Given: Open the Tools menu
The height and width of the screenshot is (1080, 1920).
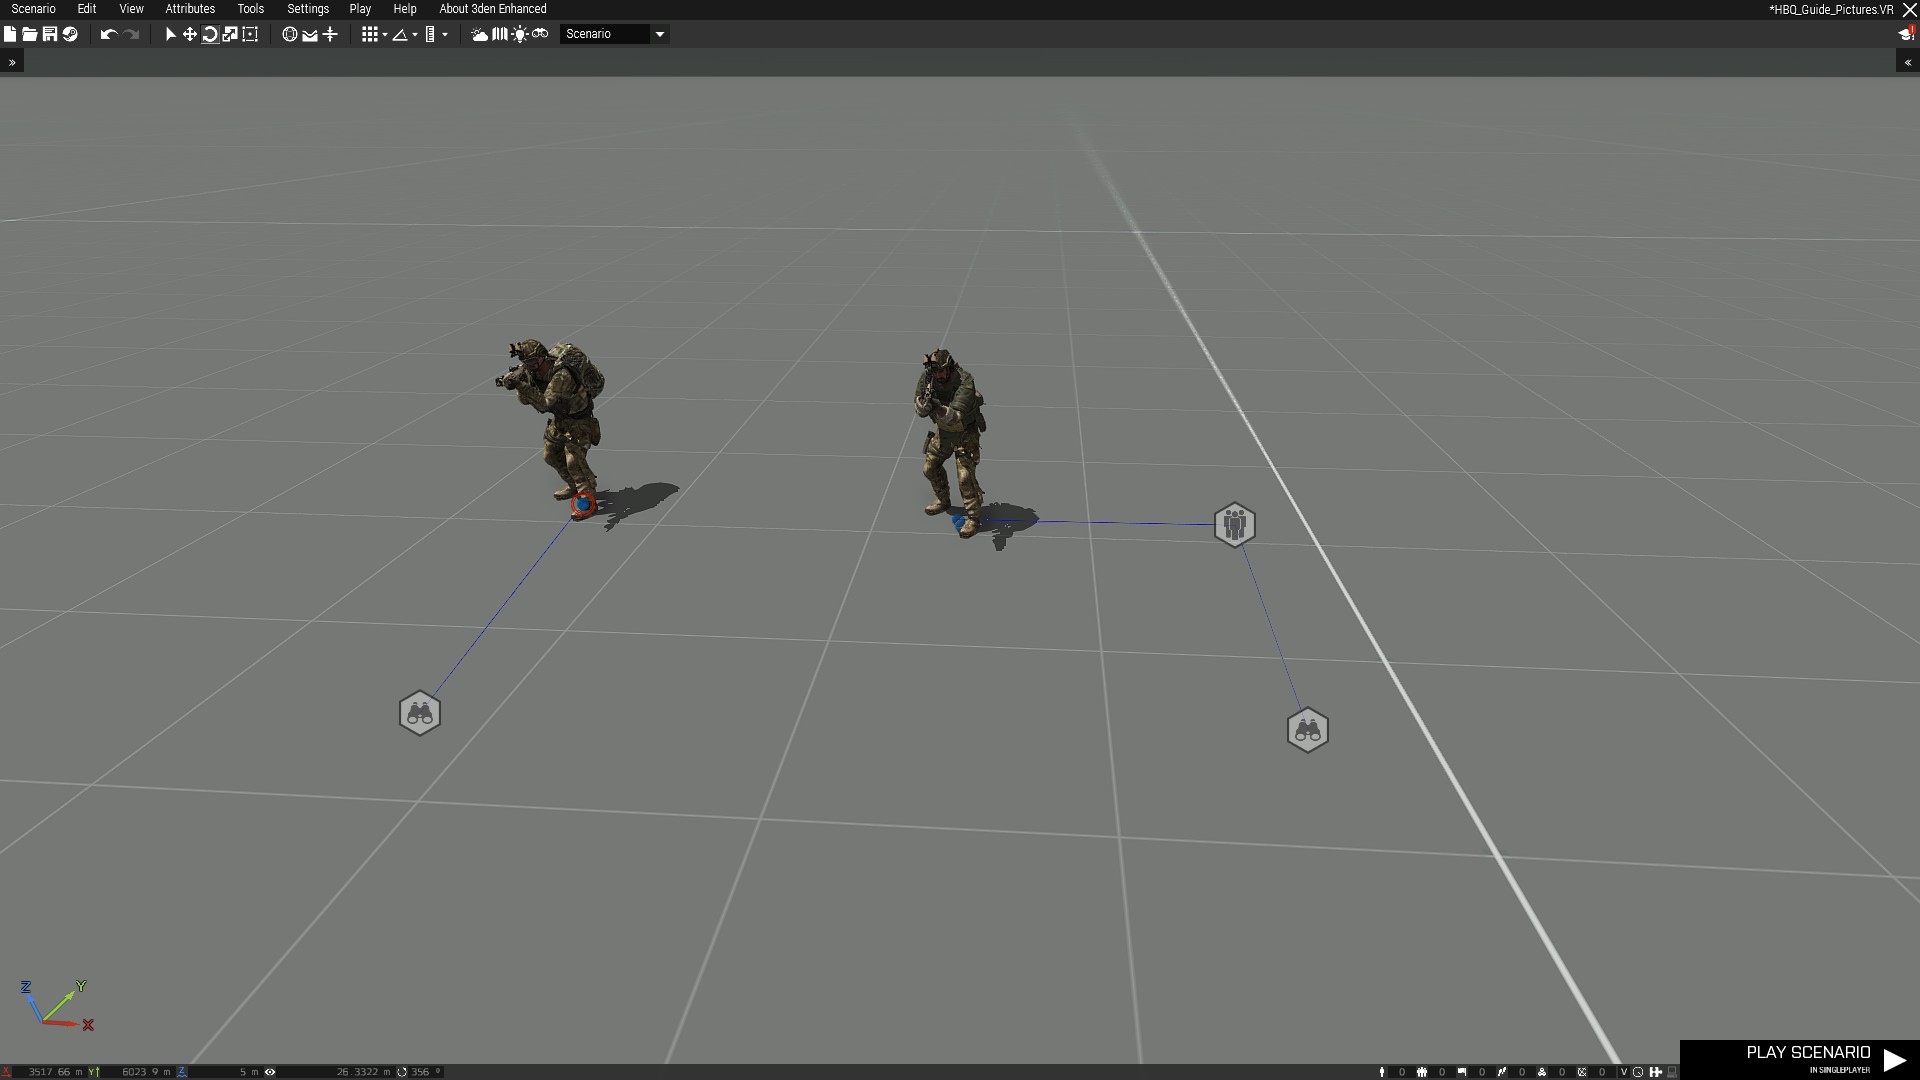Looking at the screenshot, I should [x=251, y=9].
